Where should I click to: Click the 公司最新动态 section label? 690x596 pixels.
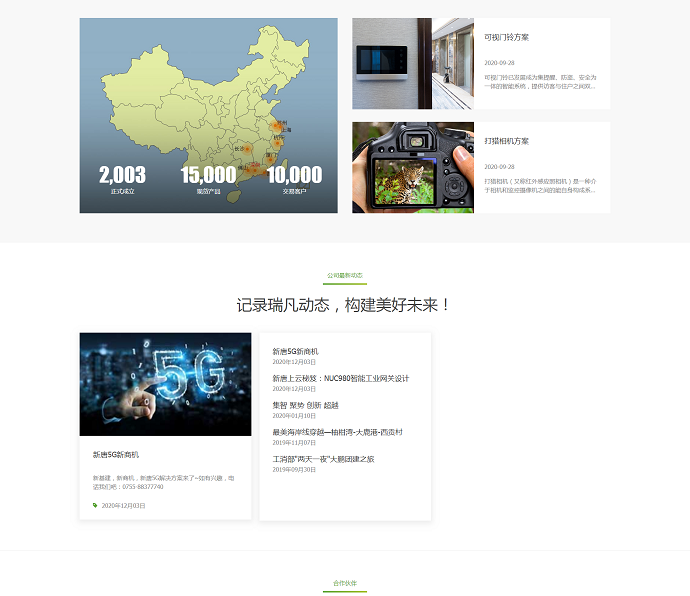click(344, 275)
